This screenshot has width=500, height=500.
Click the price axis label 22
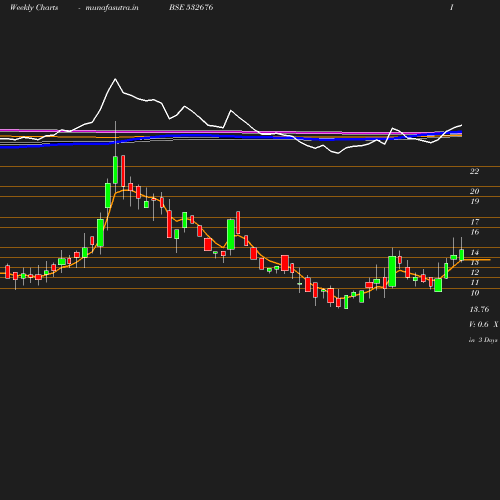(x=474, y=171)
